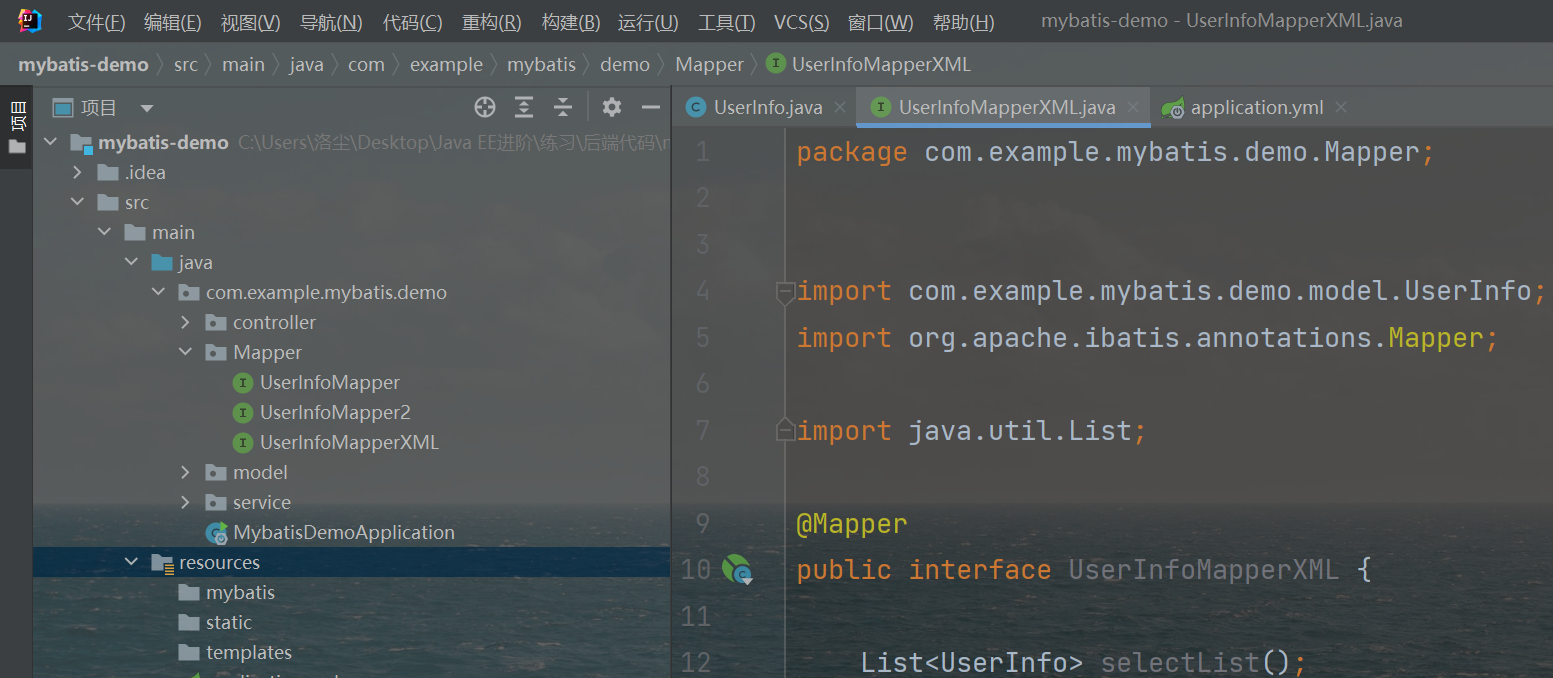1553x678 pixels.
Task: Click the mybatis-demo breadcrumb
Action: (x=83, y=64)
